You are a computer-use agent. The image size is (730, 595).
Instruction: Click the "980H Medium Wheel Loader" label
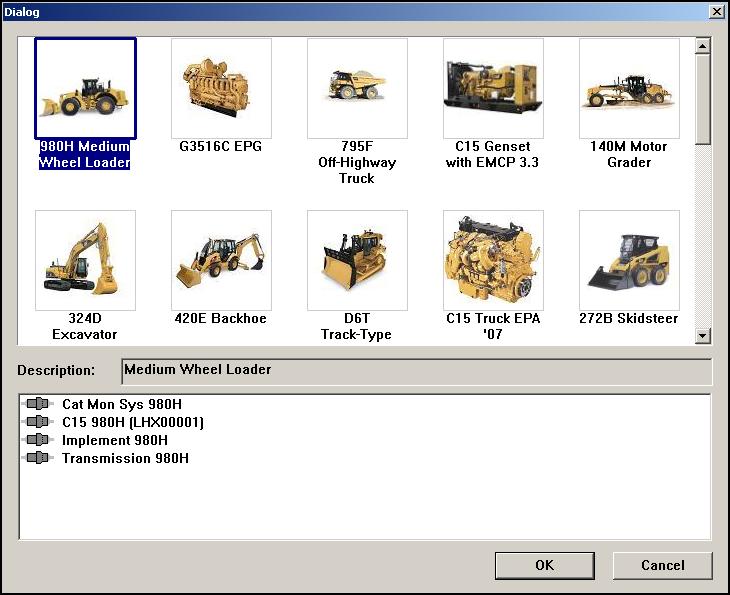point(85,154)
